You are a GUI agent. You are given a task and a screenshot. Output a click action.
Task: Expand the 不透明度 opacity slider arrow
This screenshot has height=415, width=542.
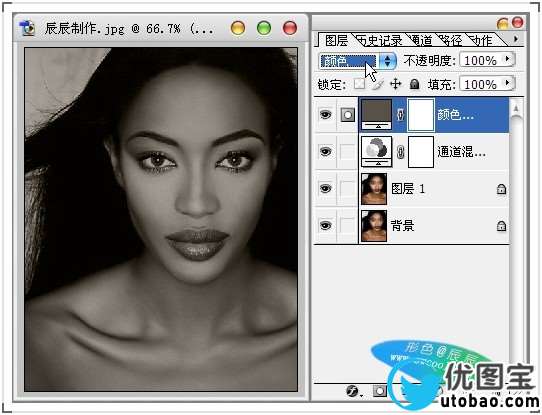(x=507, y=59)
